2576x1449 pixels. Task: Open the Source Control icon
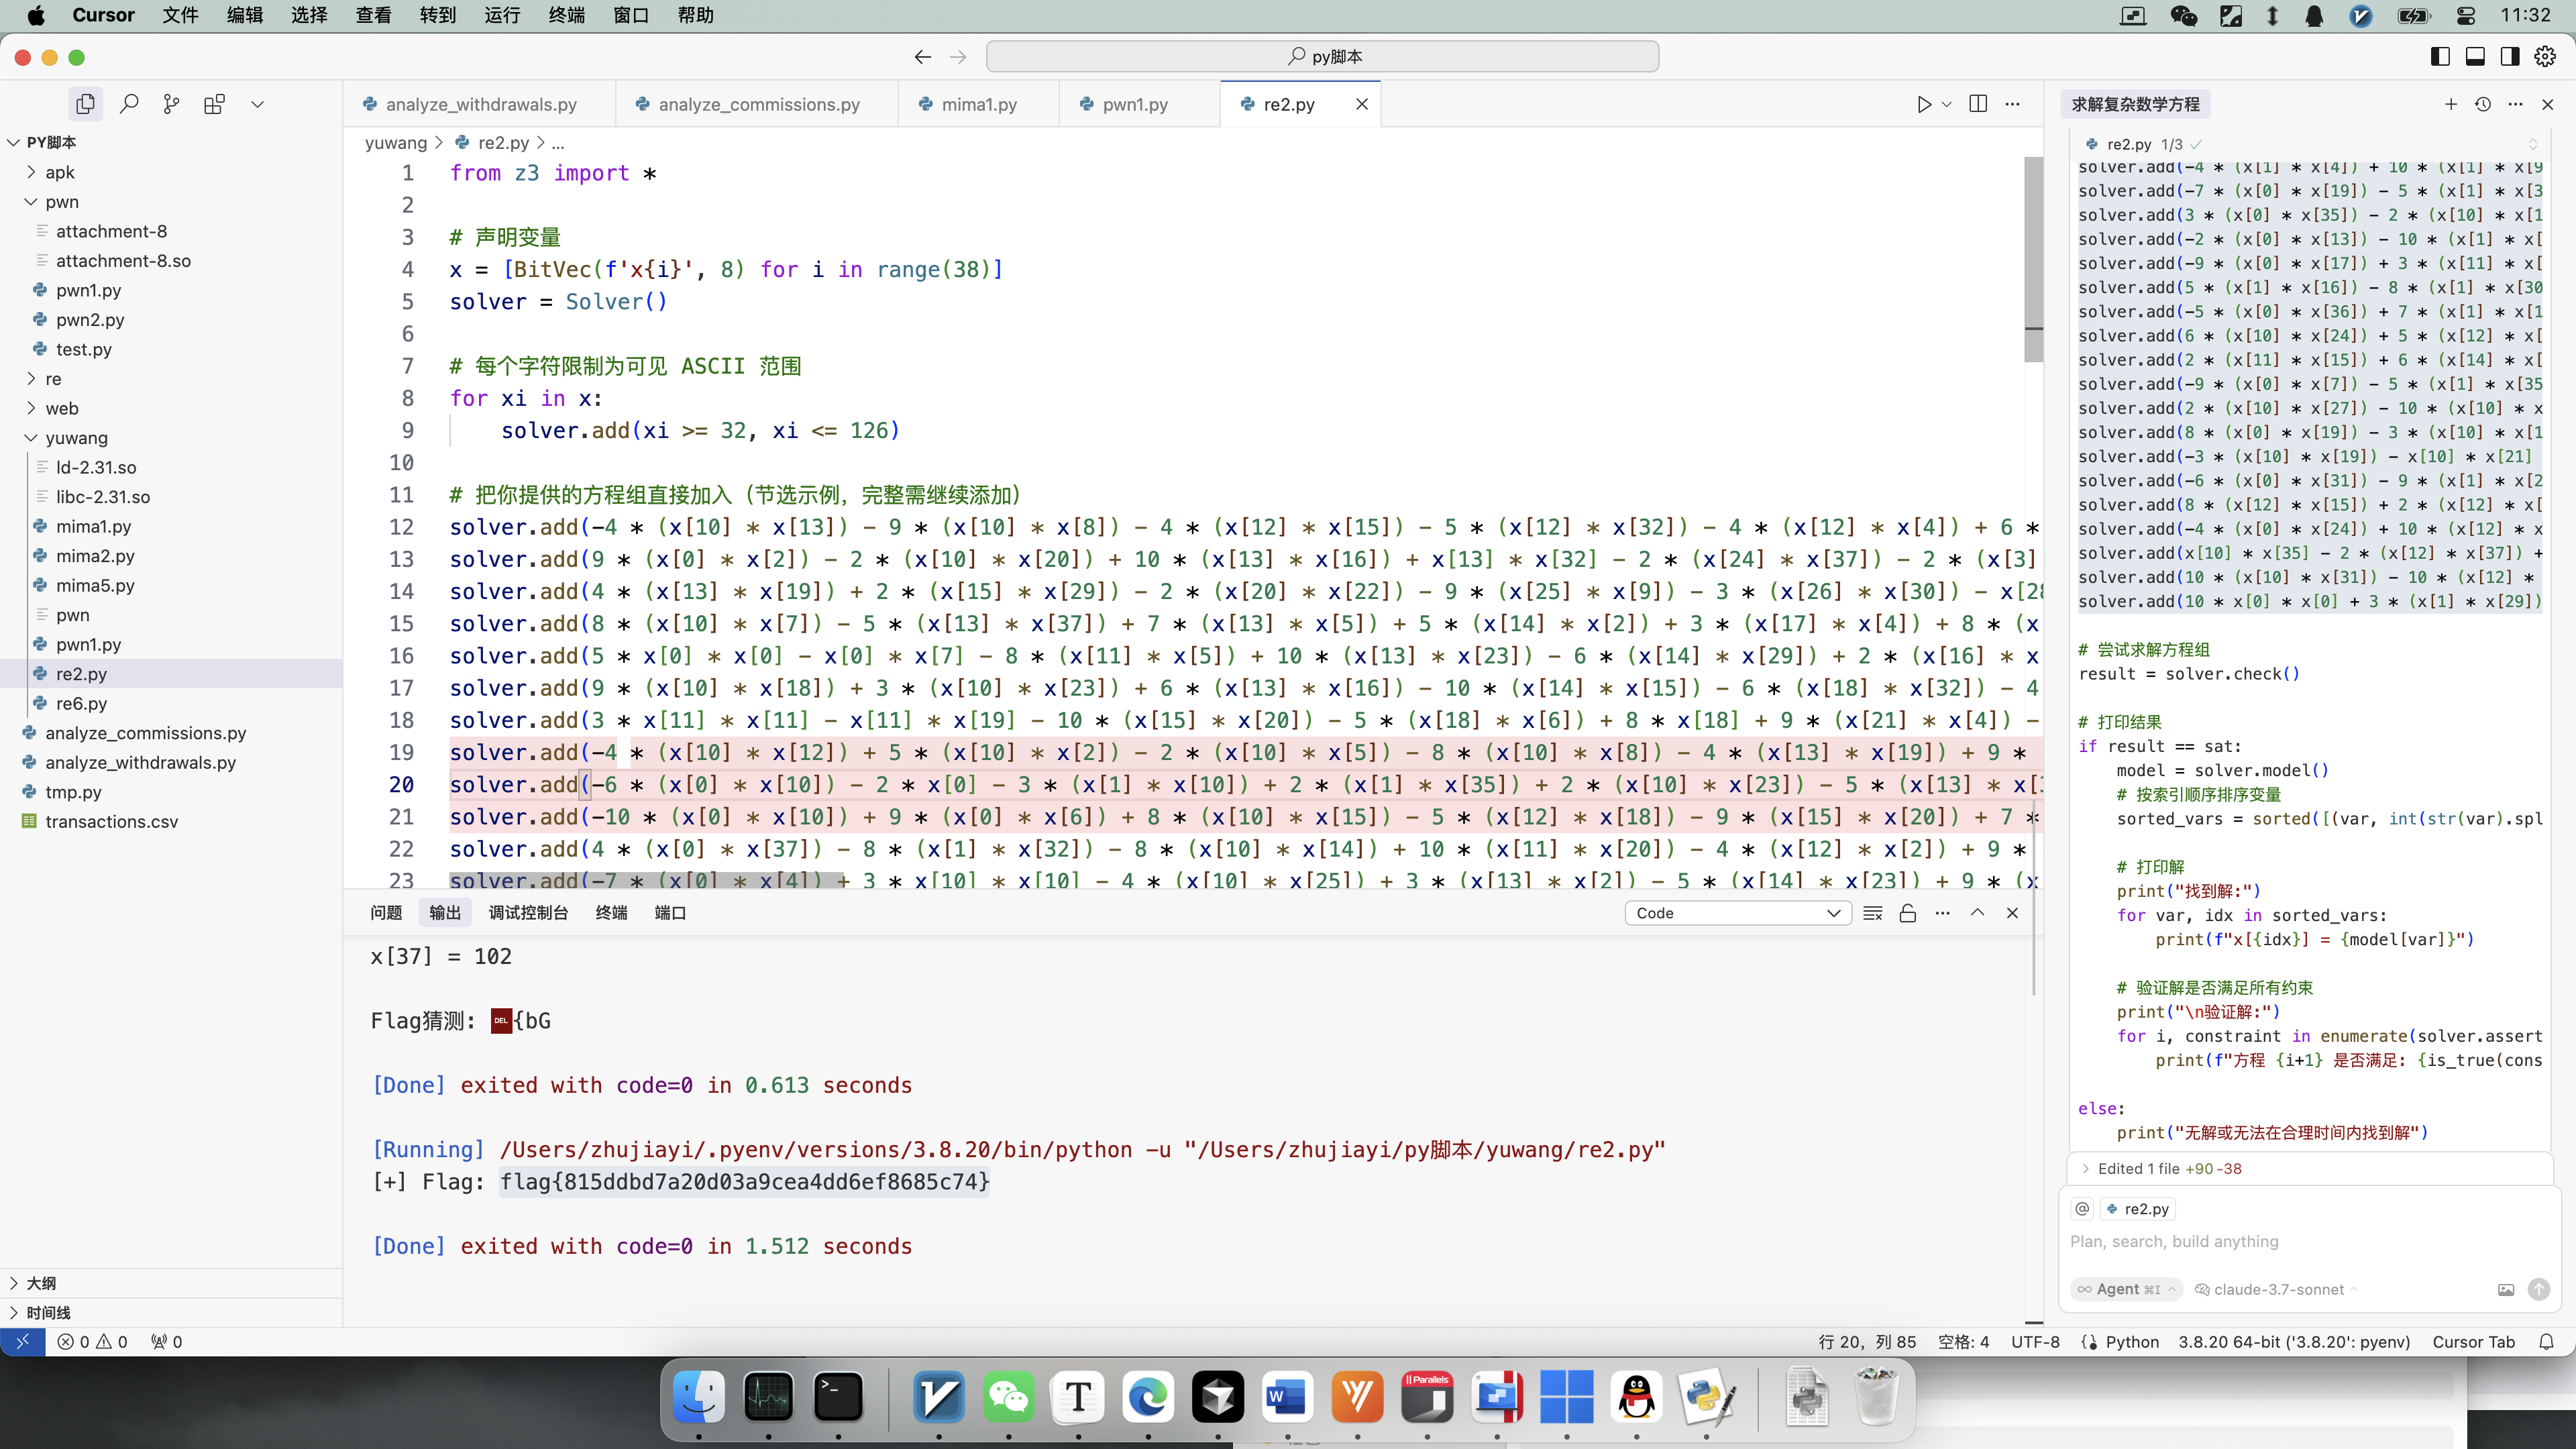click(172, 104)
